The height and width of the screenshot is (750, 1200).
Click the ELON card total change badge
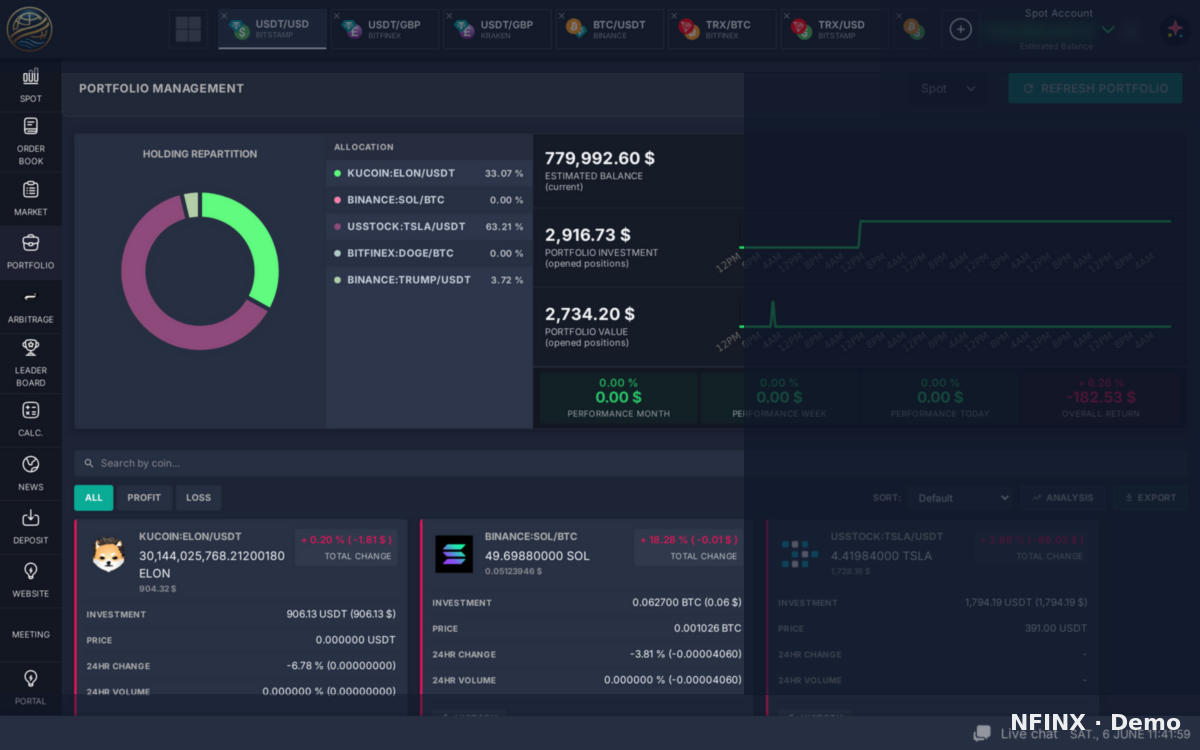tap(346, 547)
